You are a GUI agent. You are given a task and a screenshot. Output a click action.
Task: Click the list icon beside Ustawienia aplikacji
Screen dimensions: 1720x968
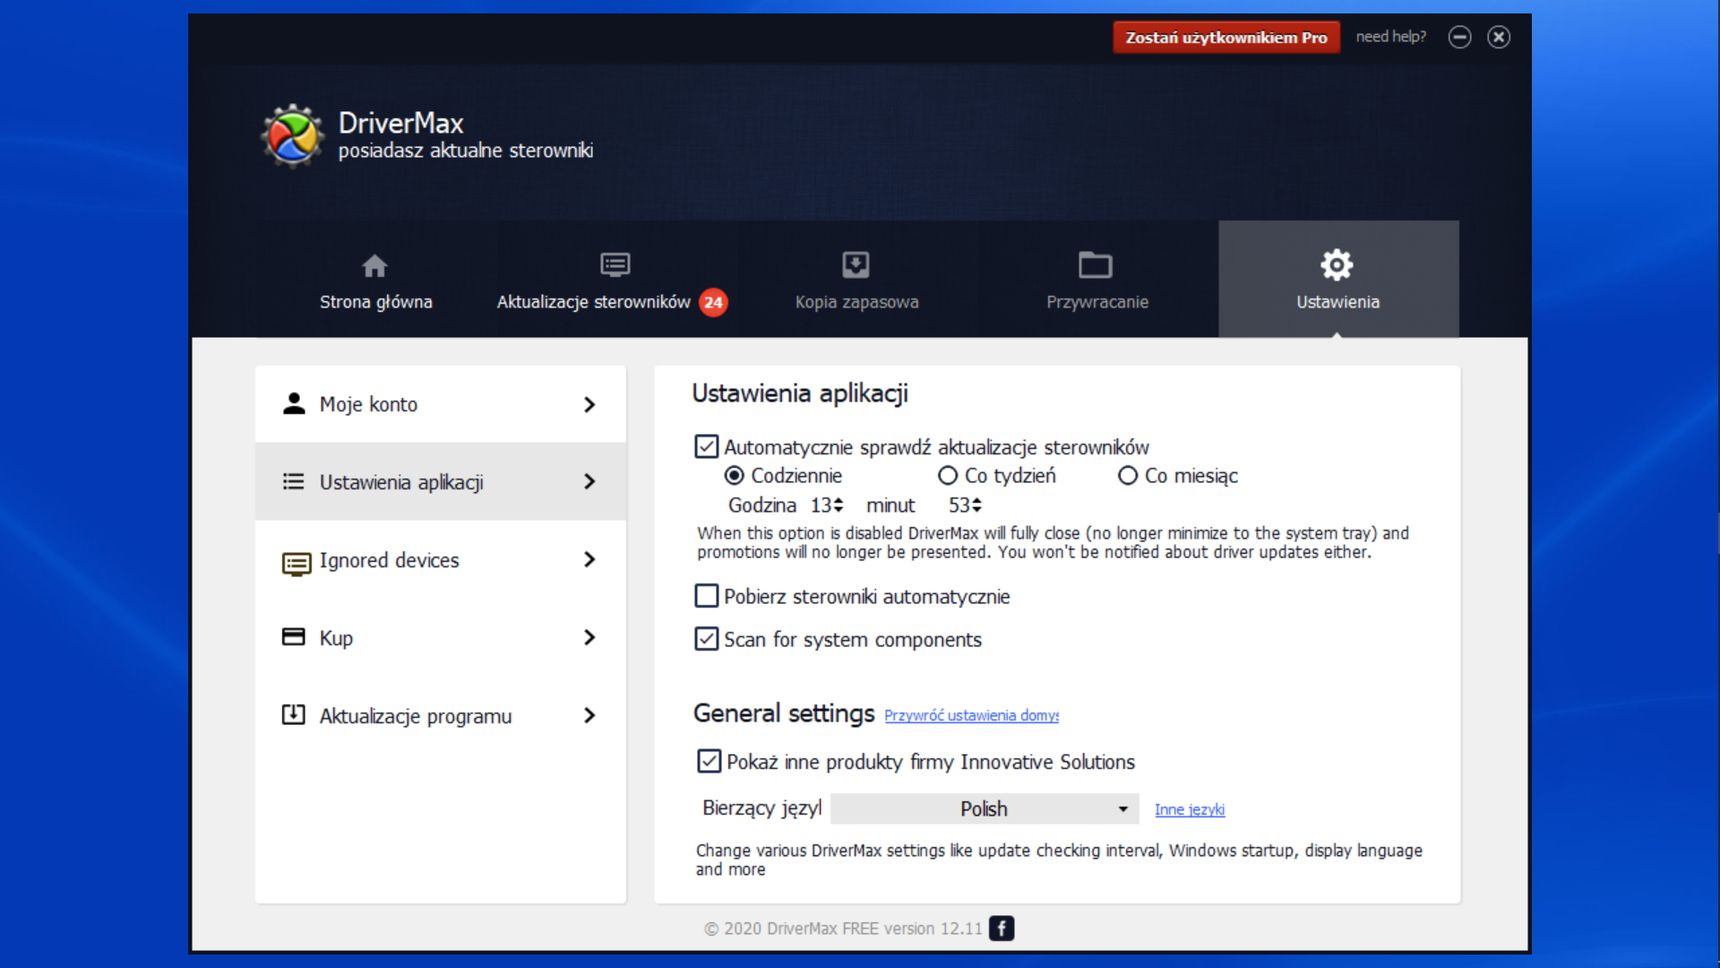click(x=293, y=482)
